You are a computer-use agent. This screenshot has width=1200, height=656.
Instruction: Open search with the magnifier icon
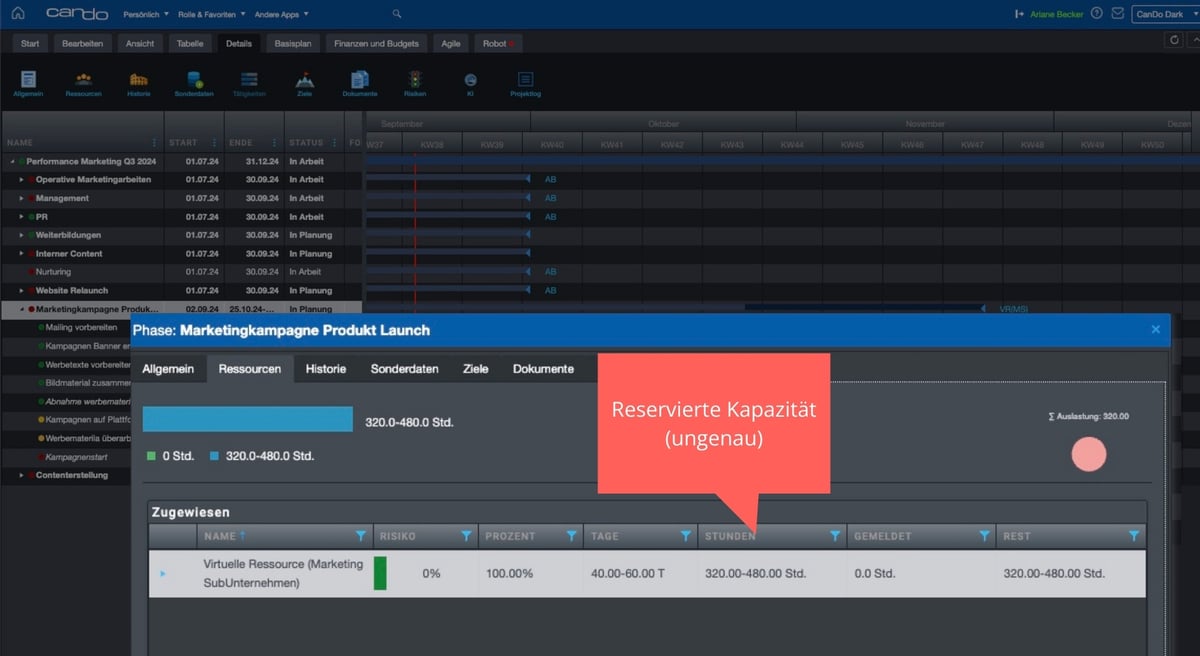point(396,13)
